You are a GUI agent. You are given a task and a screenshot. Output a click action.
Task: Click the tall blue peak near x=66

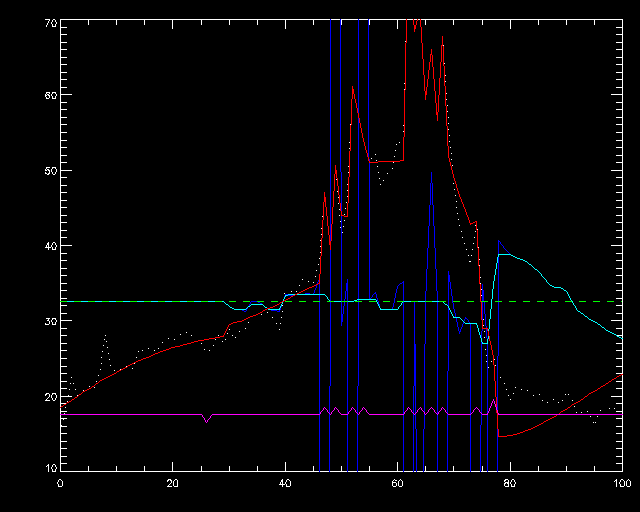pyautogui.click(x=431, y=173)
